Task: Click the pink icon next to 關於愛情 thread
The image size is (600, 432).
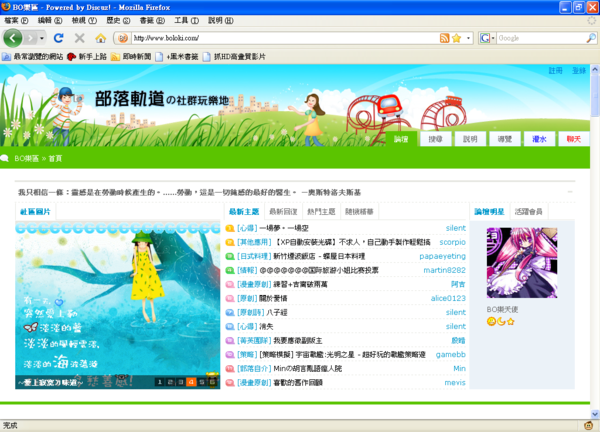Action: click(230, 298)
